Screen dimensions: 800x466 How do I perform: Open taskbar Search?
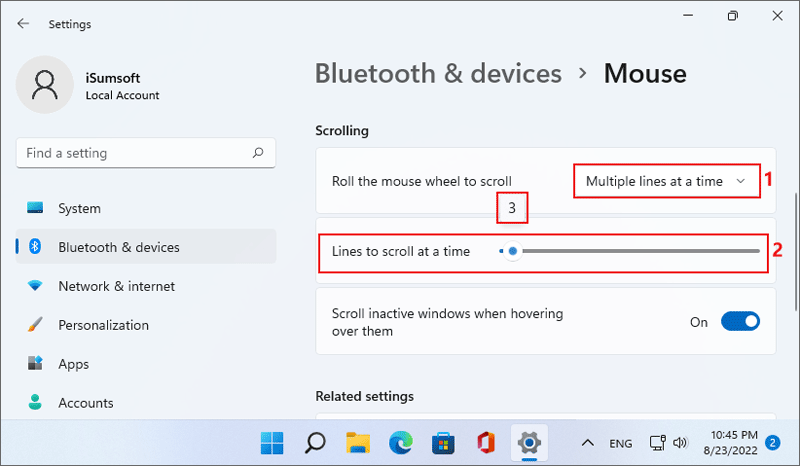315,443
